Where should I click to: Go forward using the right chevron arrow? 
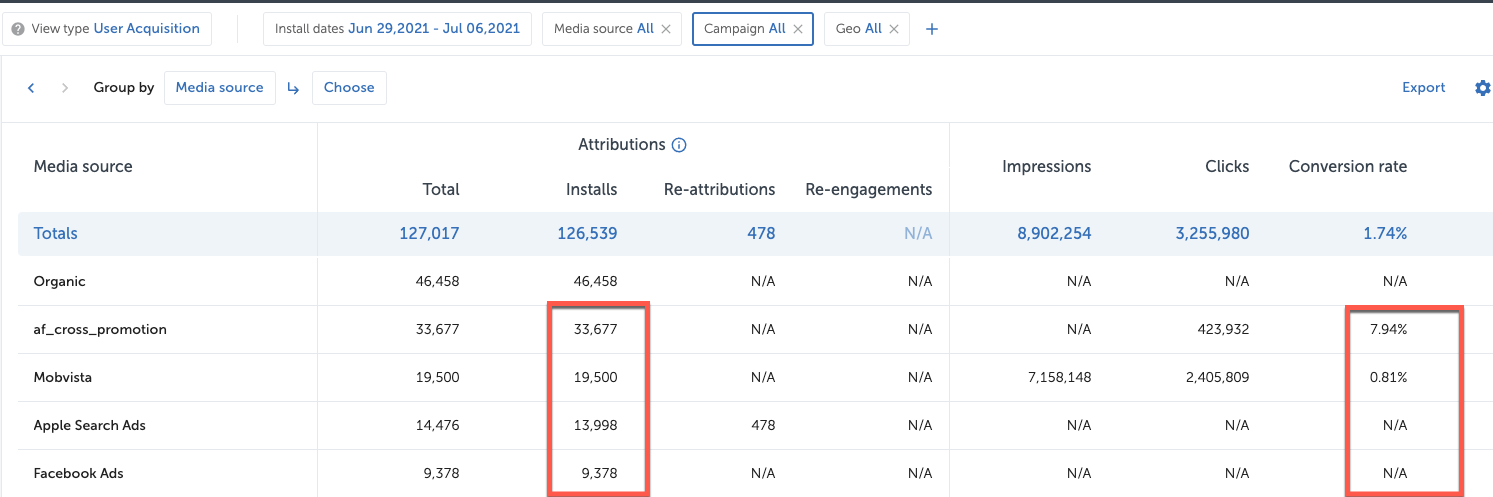65,88
